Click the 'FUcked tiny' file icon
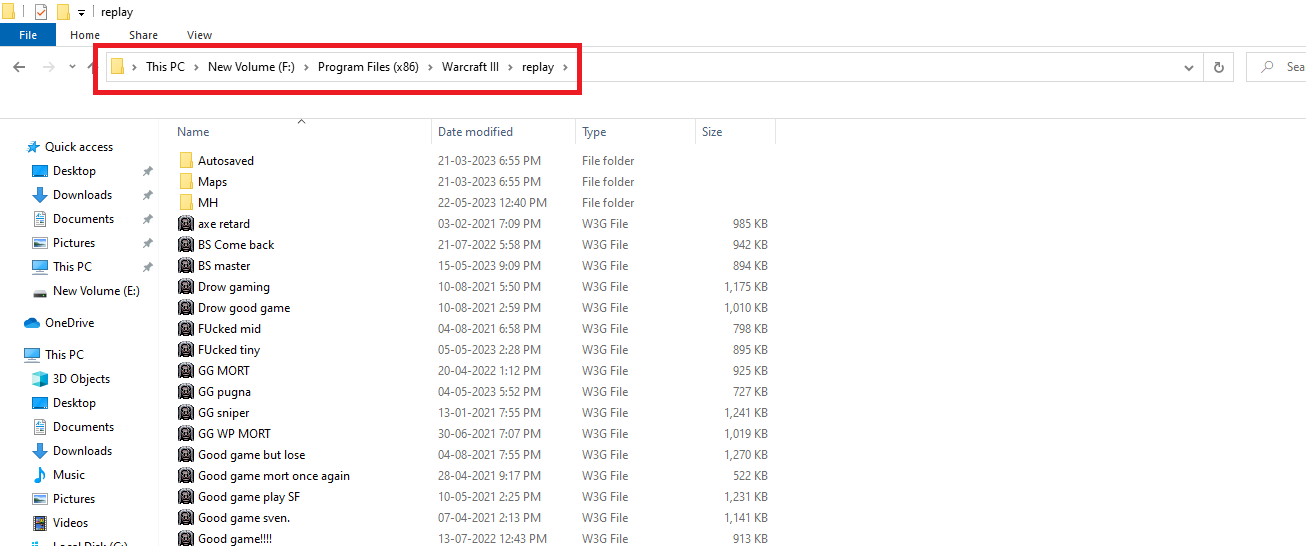Viewport: 1306px width, 546px height. [x=186, y=350]
